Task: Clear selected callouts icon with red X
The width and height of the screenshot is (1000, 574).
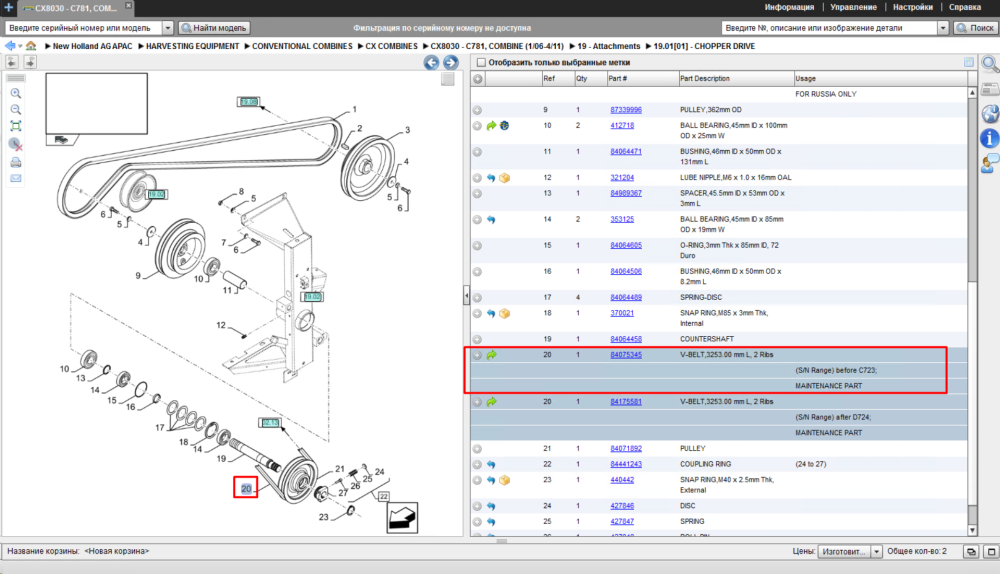Action: pos(16,144)
